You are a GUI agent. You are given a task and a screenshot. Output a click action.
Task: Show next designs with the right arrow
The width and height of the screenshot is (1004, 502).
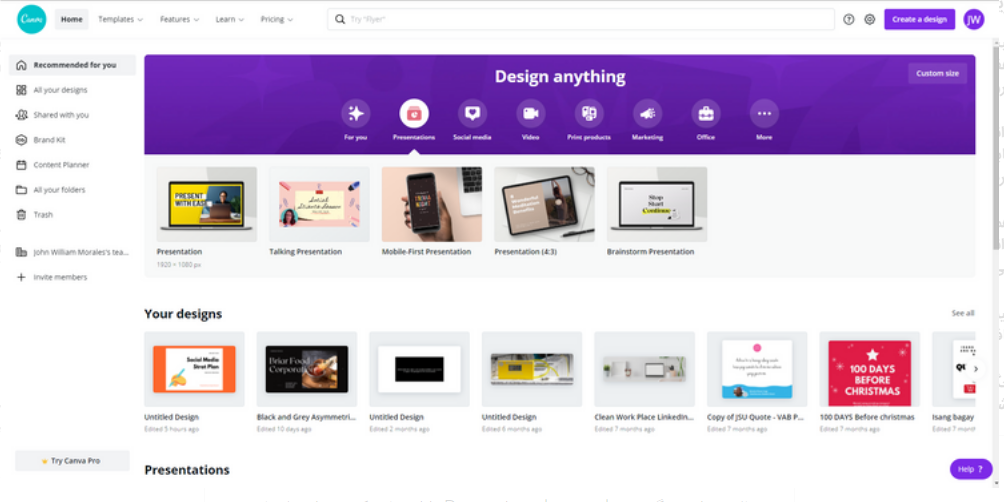coord(976,369)
